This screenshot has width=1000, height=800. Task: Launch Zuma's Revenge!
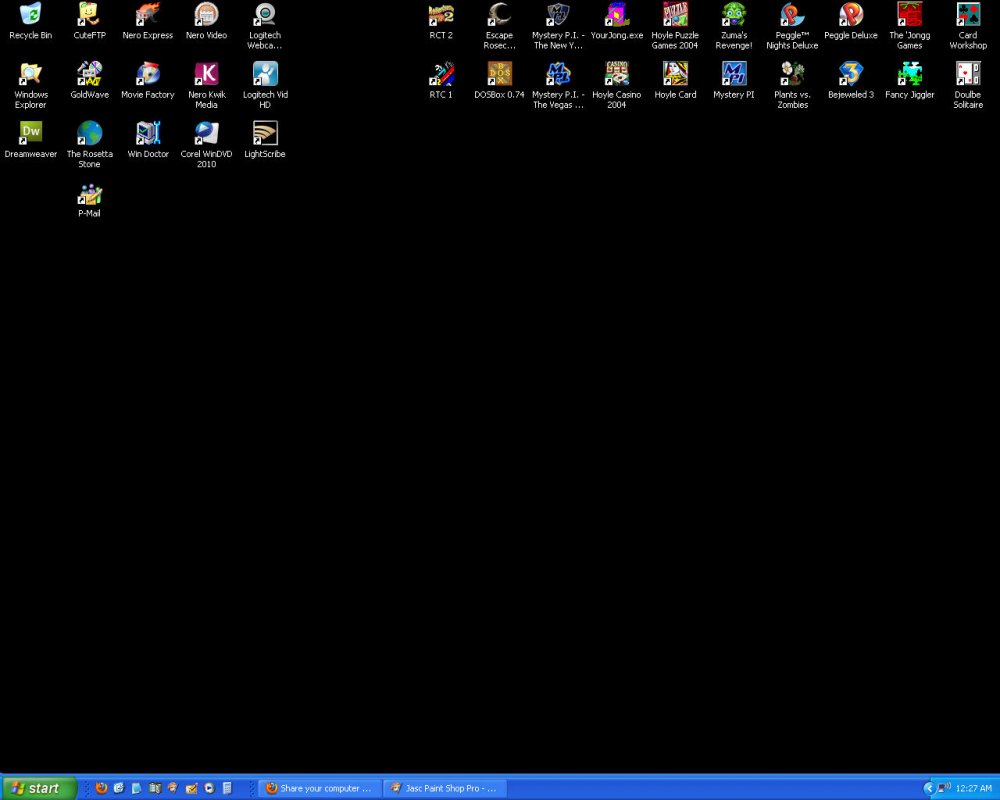pos(733,15)
